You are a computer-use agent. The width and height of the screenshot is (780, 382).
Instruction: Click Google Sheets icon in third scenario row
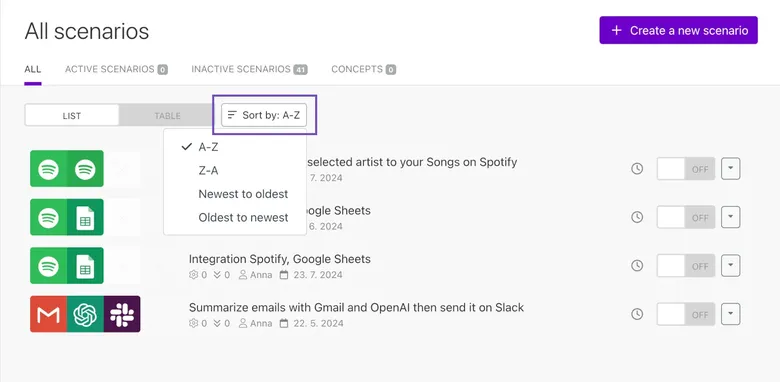tap(85, 266)
